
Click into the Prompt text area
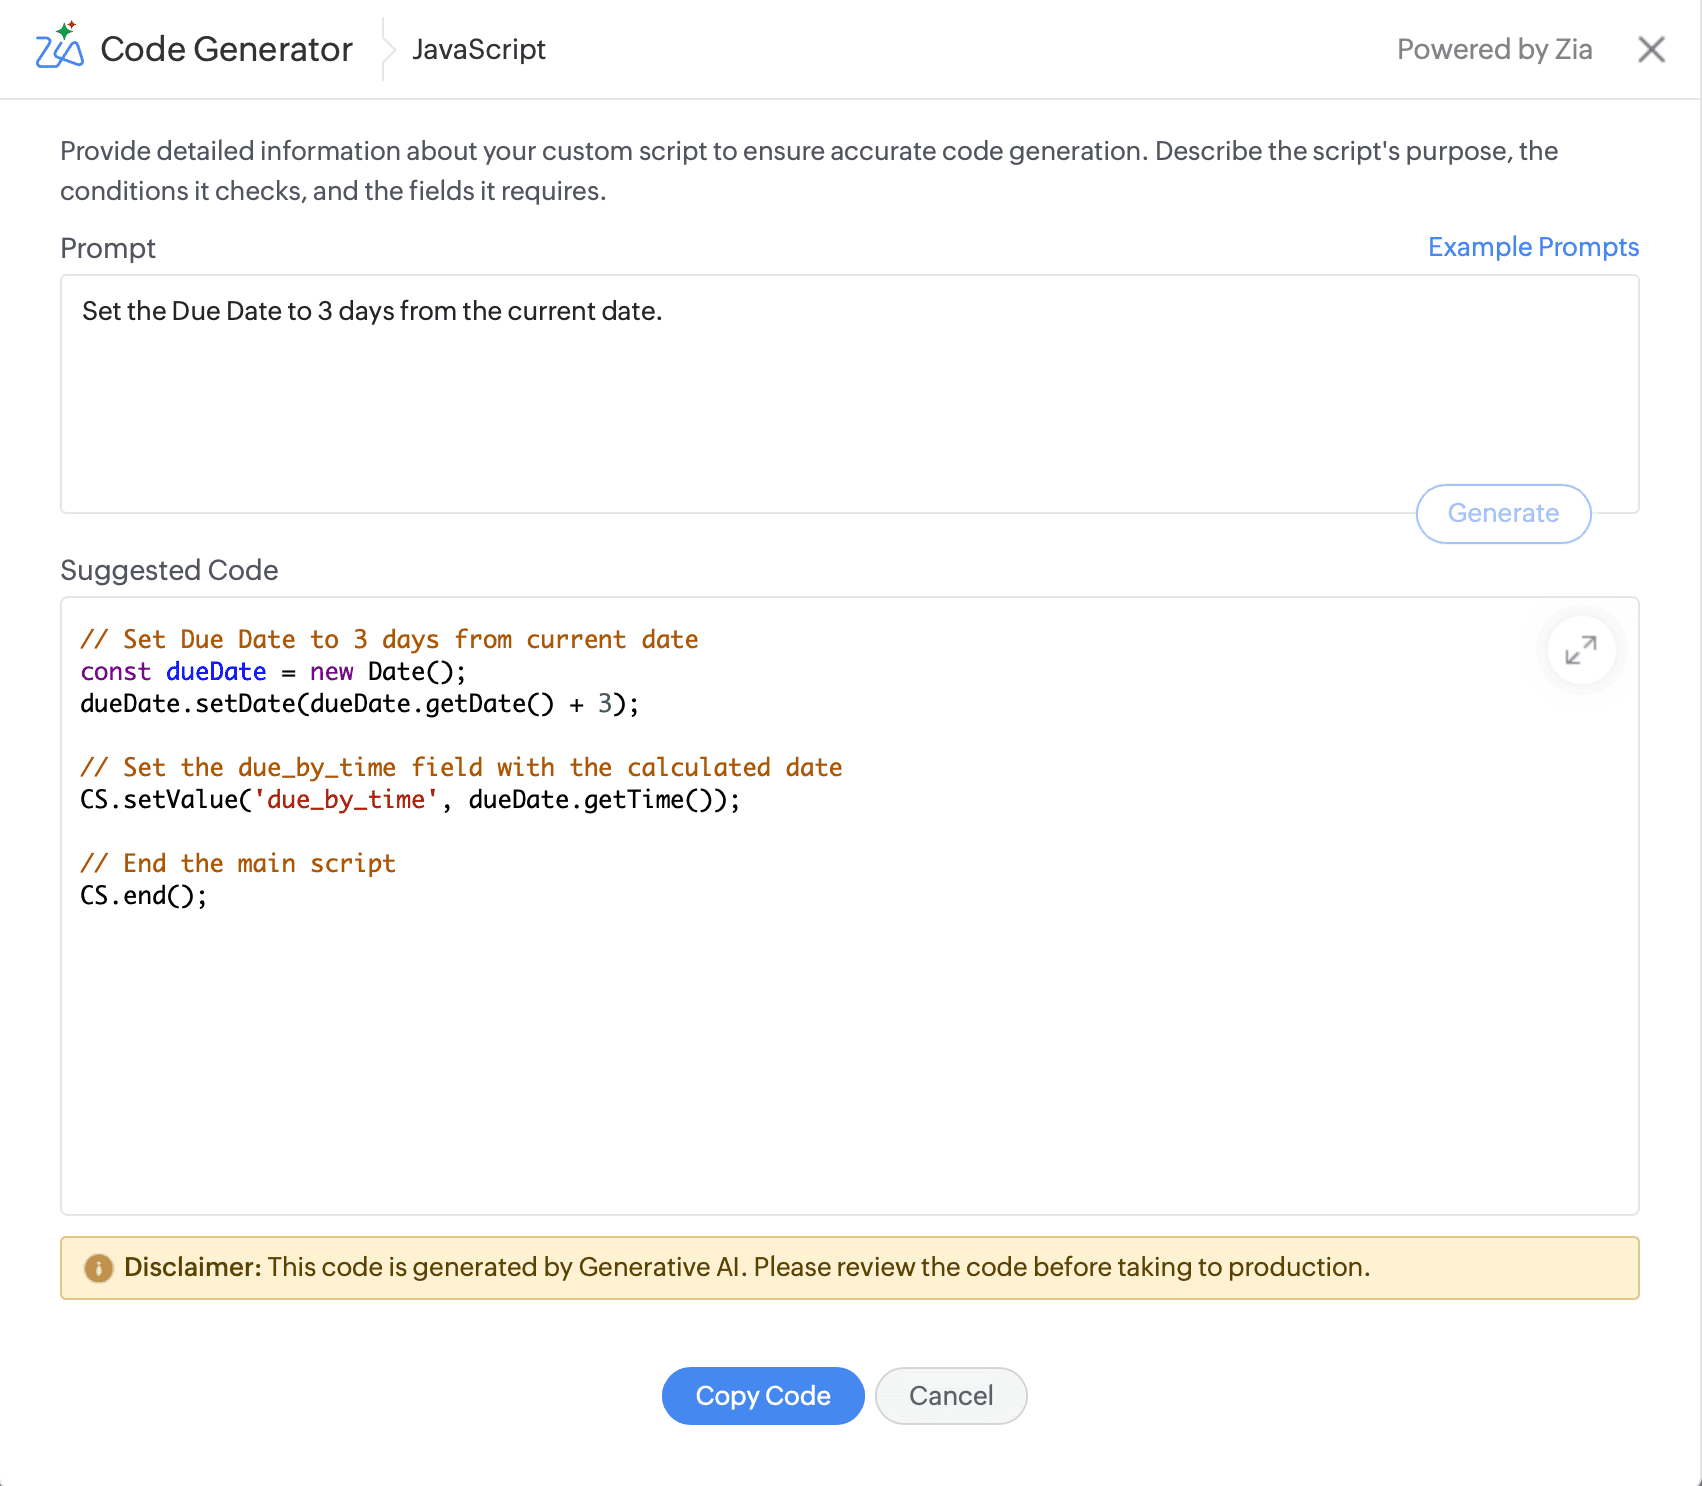click(x=849, y=394)
